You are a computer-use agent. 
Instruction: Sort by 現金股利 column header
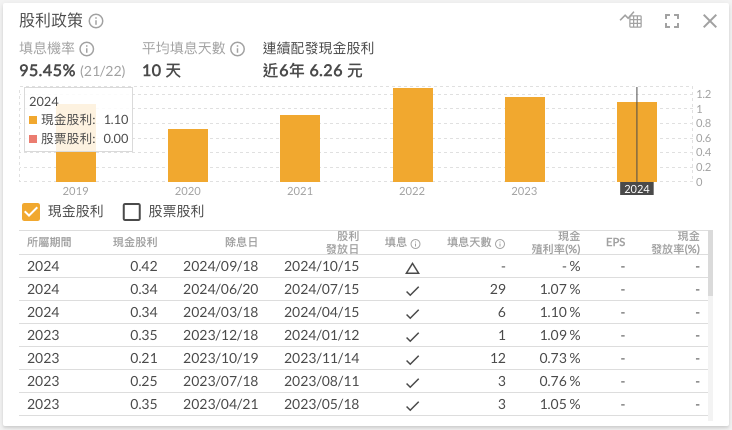(x=135, y=242)
